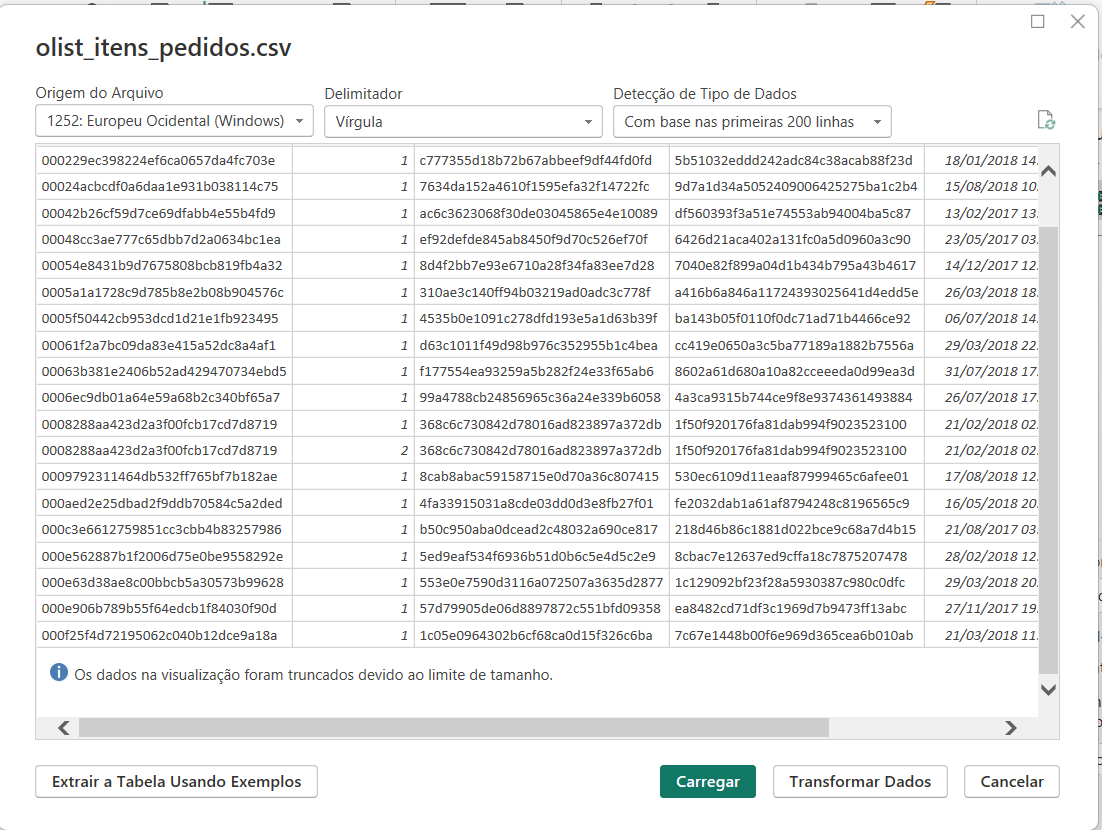Select product id 4535b0e1091c278dfd193e5a1d63b39f
Screen dimensions: 1102x830
[541, 318]
